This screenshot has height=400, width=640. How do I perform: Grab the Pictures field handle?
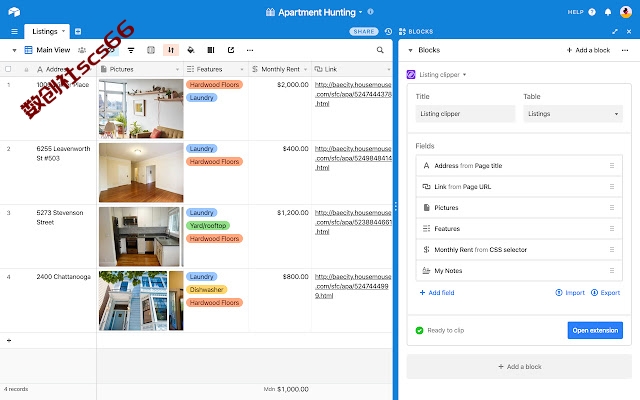(612, 208)
